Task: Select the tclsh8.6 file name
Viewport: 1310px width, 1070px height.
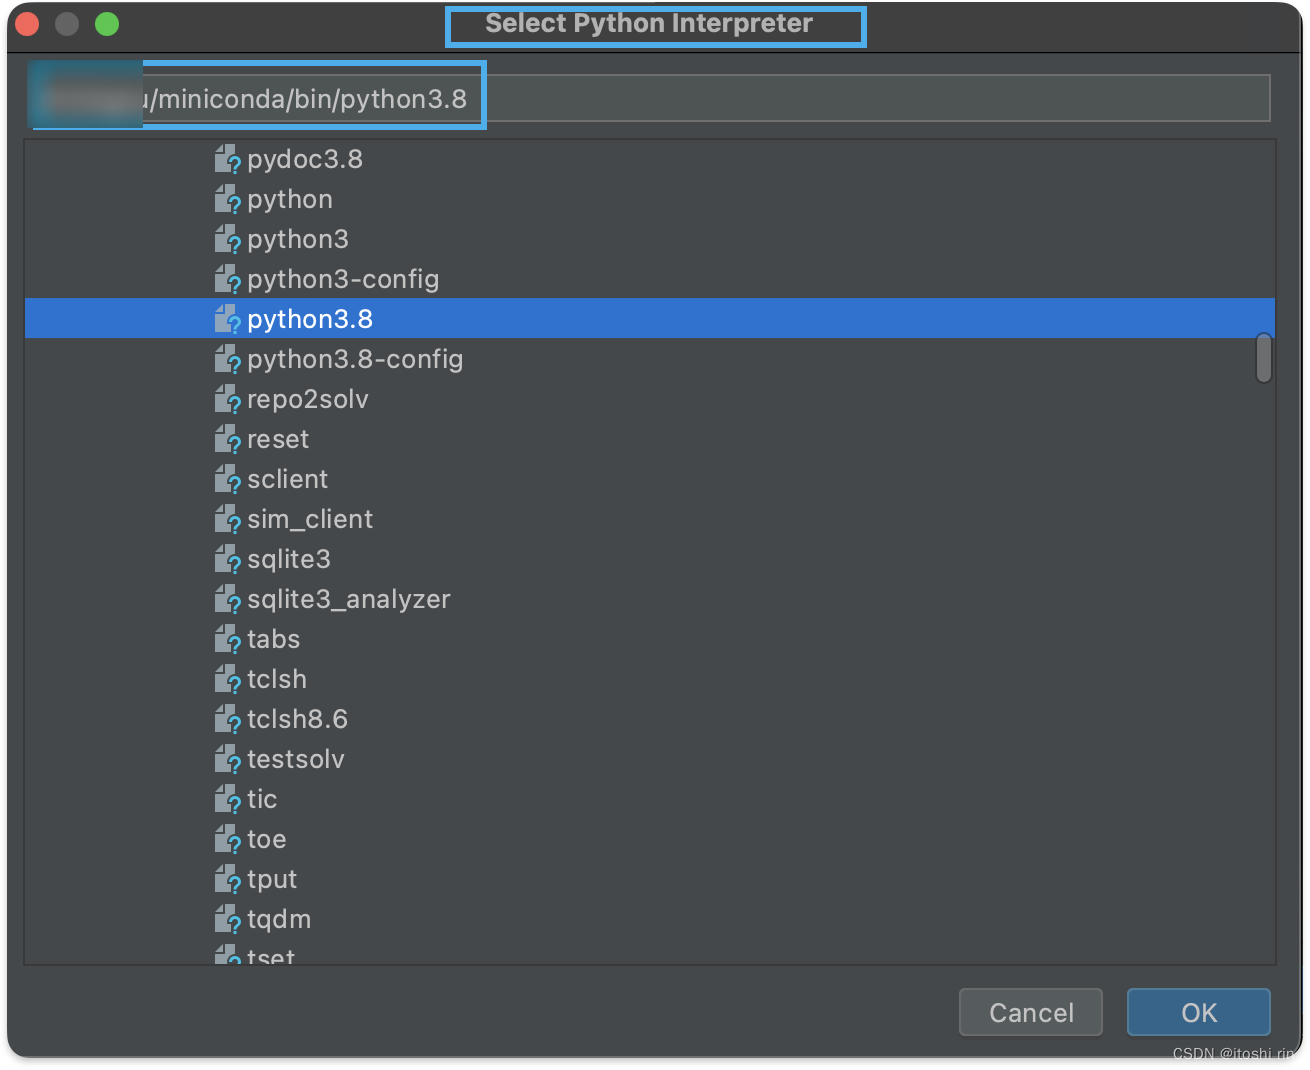Action: click(x=297, y=719)
